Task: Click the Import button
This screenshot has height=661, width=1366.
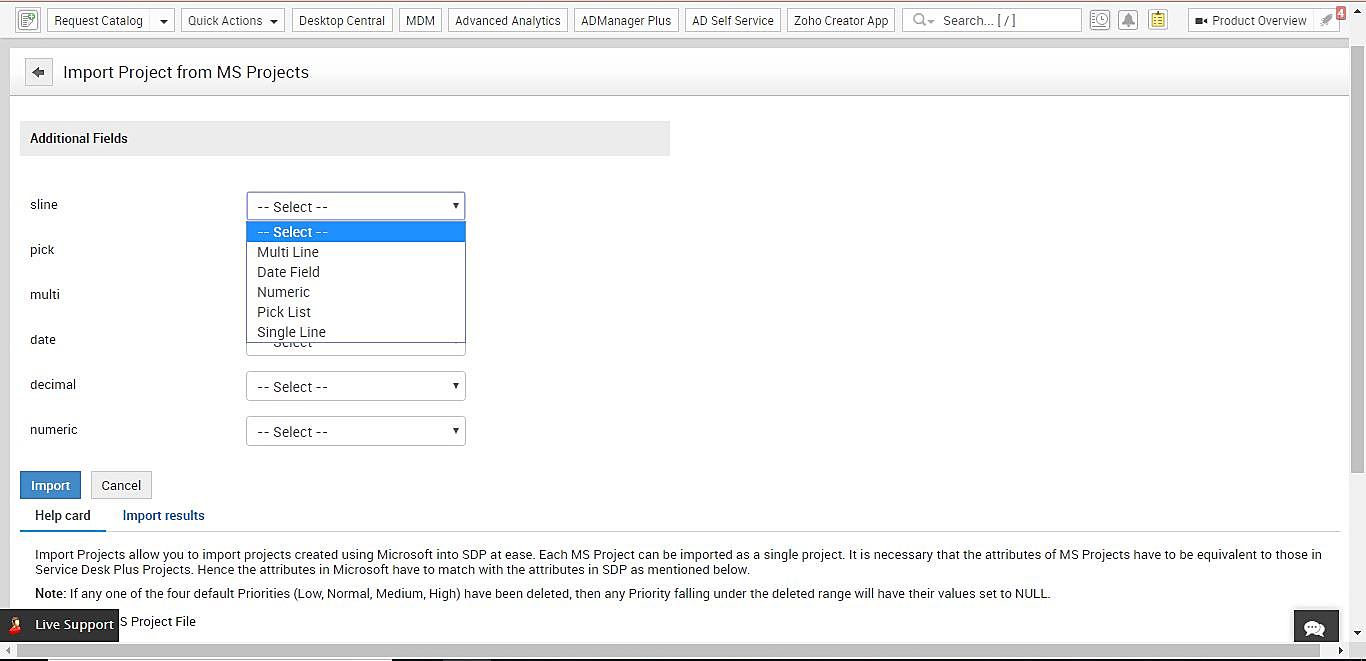Action: [x=50, y=485]
